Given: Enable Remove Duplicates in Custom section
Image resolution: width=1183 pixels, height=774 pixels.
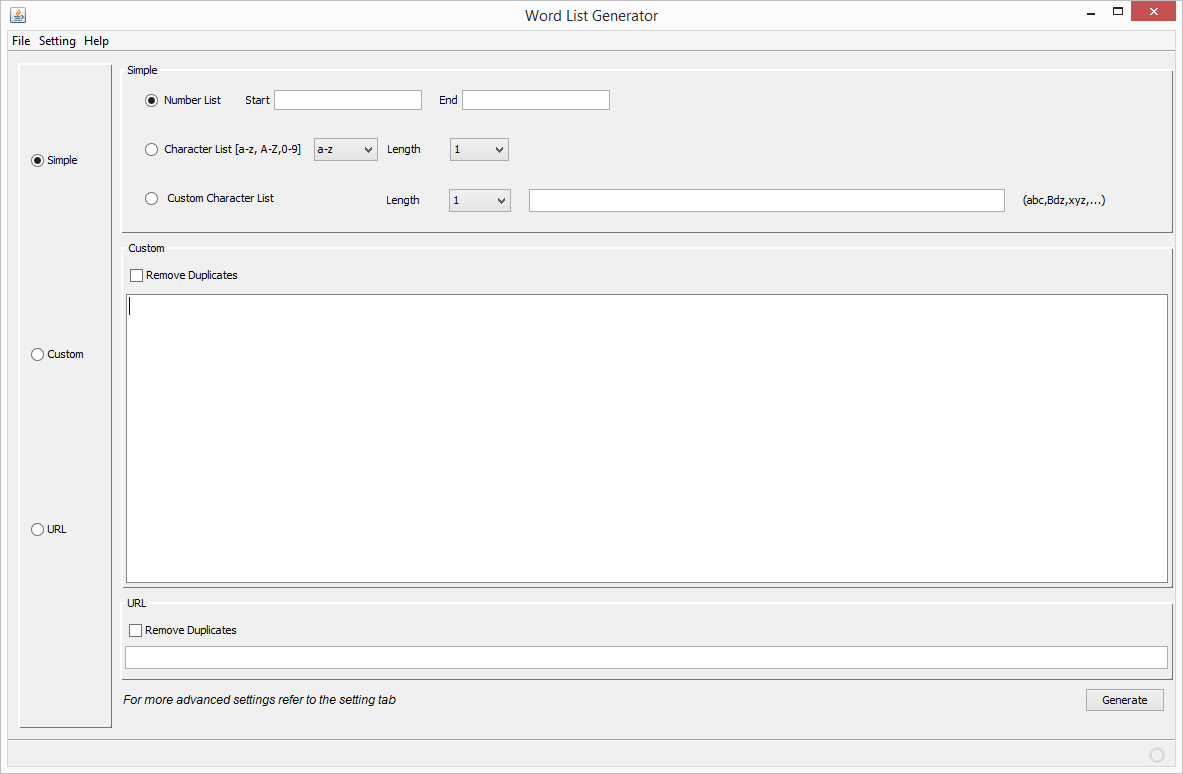Looking at the screenshot, I should (136, 275).
